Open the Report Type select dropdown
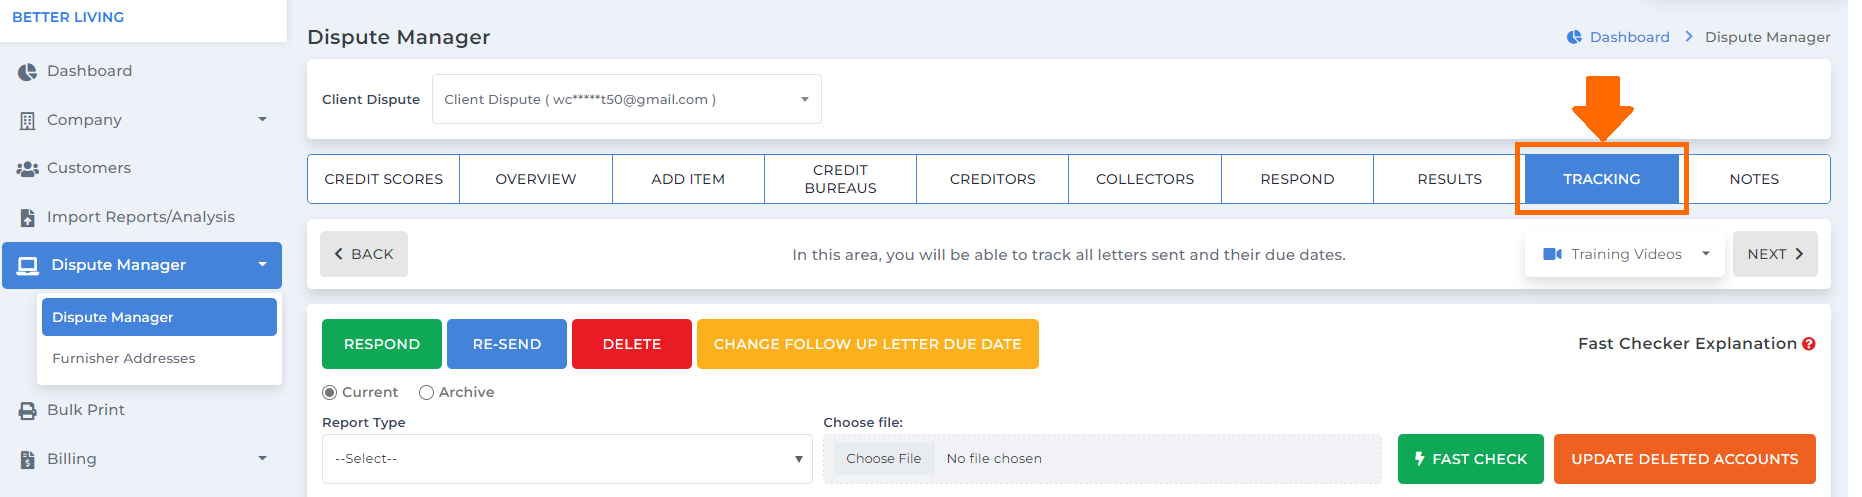This screenshot has width=1862, height=497. pos(567,459)
